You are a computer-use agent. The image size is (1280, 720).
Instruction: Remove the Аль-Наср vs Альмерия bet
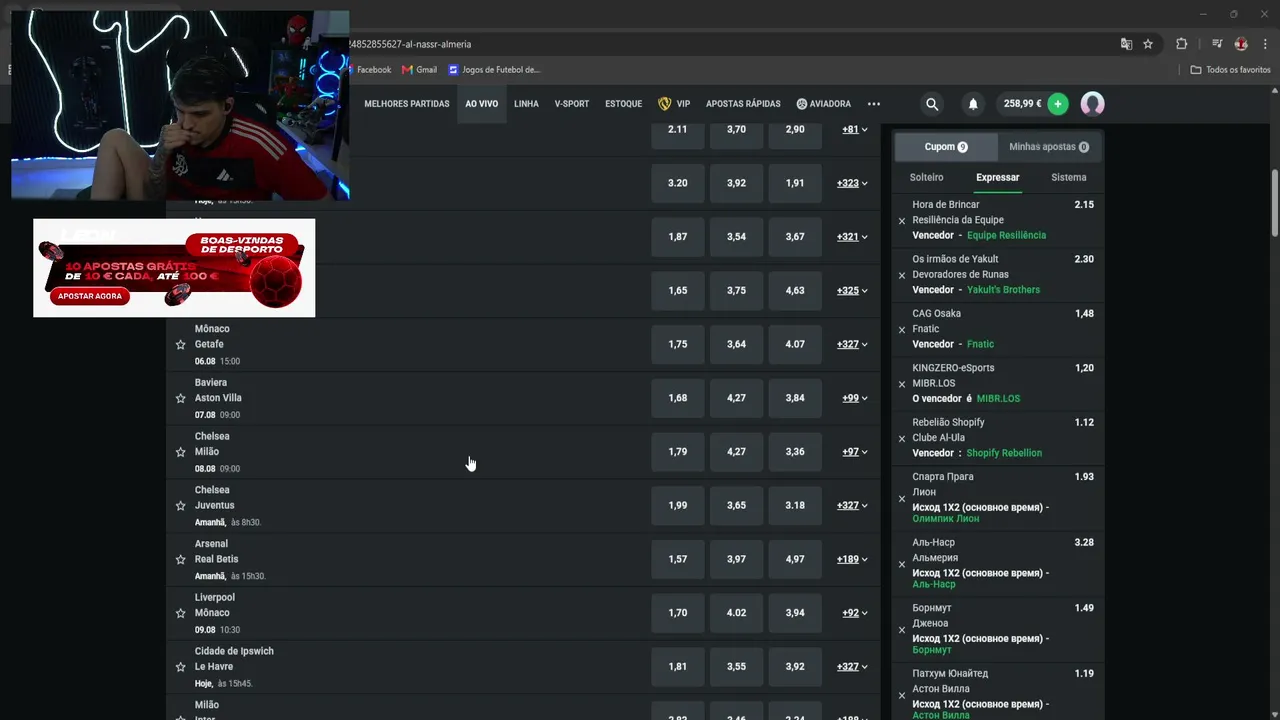[x=902, y=564]
